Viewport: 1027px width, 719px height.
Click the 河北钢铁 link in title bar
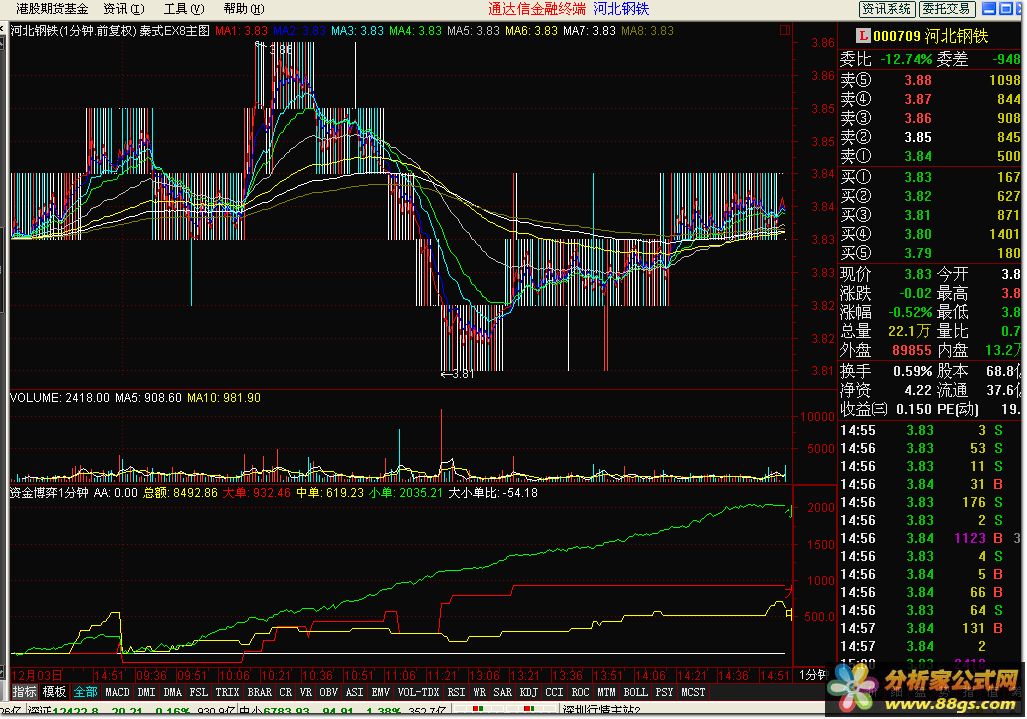pyautogui.click(x=621, y=9)
